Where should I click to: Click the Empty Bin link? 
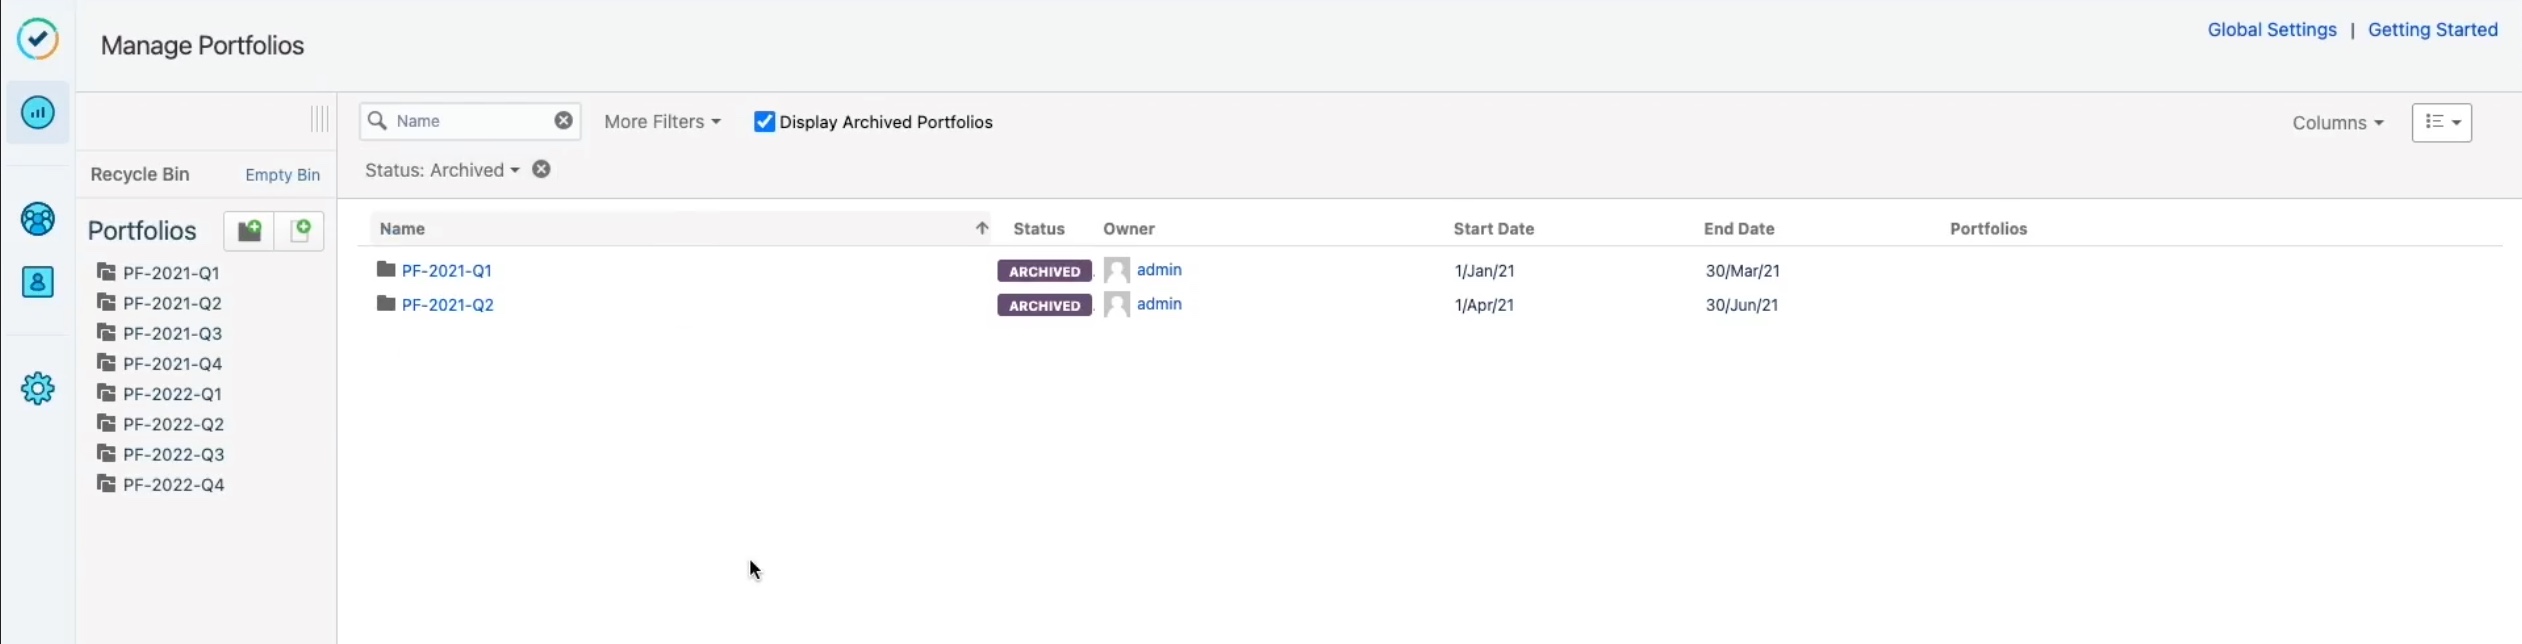(x=282, y=175)
